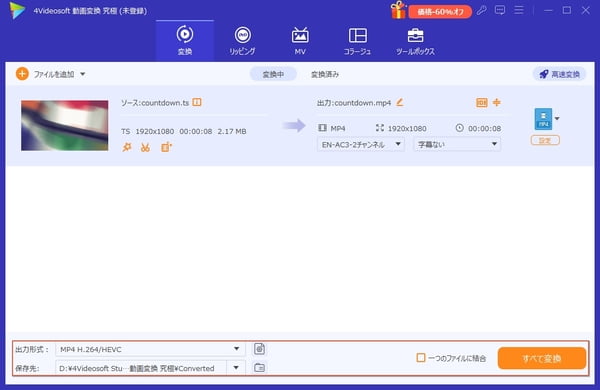
Task: Switch to the コラージュ tab
Action: (357, 41)
